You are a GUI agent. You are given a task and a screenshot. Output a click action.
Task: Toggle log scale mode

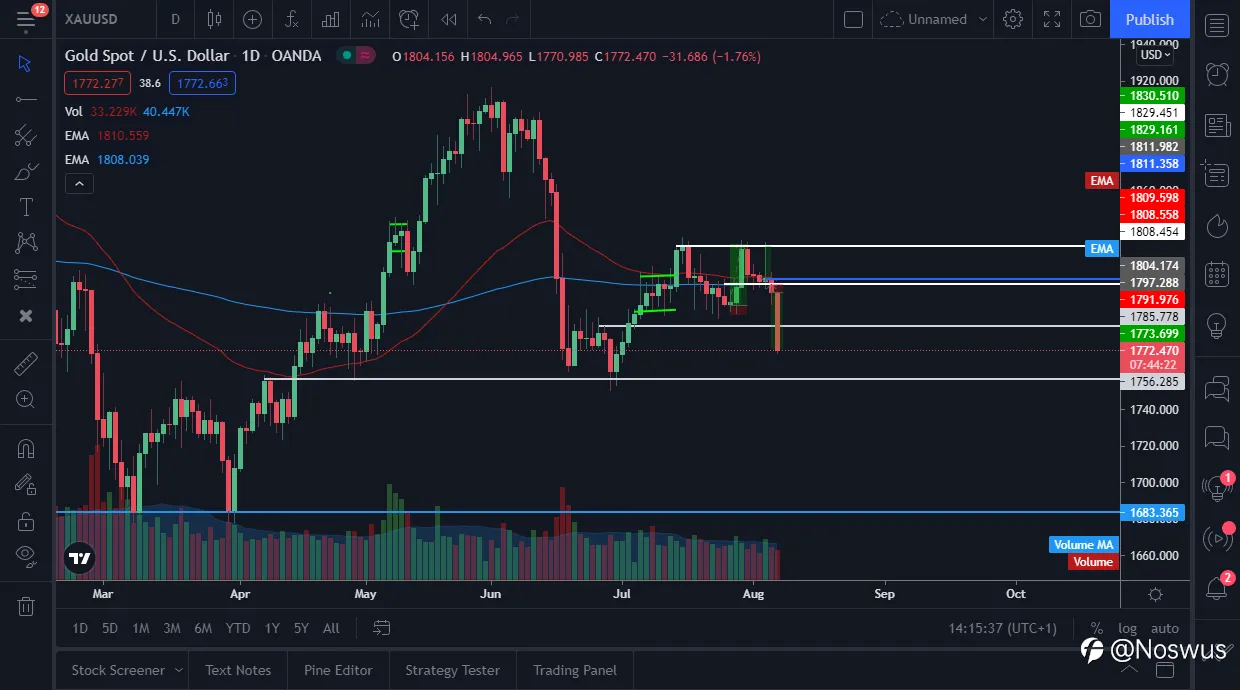[1128, 628]
